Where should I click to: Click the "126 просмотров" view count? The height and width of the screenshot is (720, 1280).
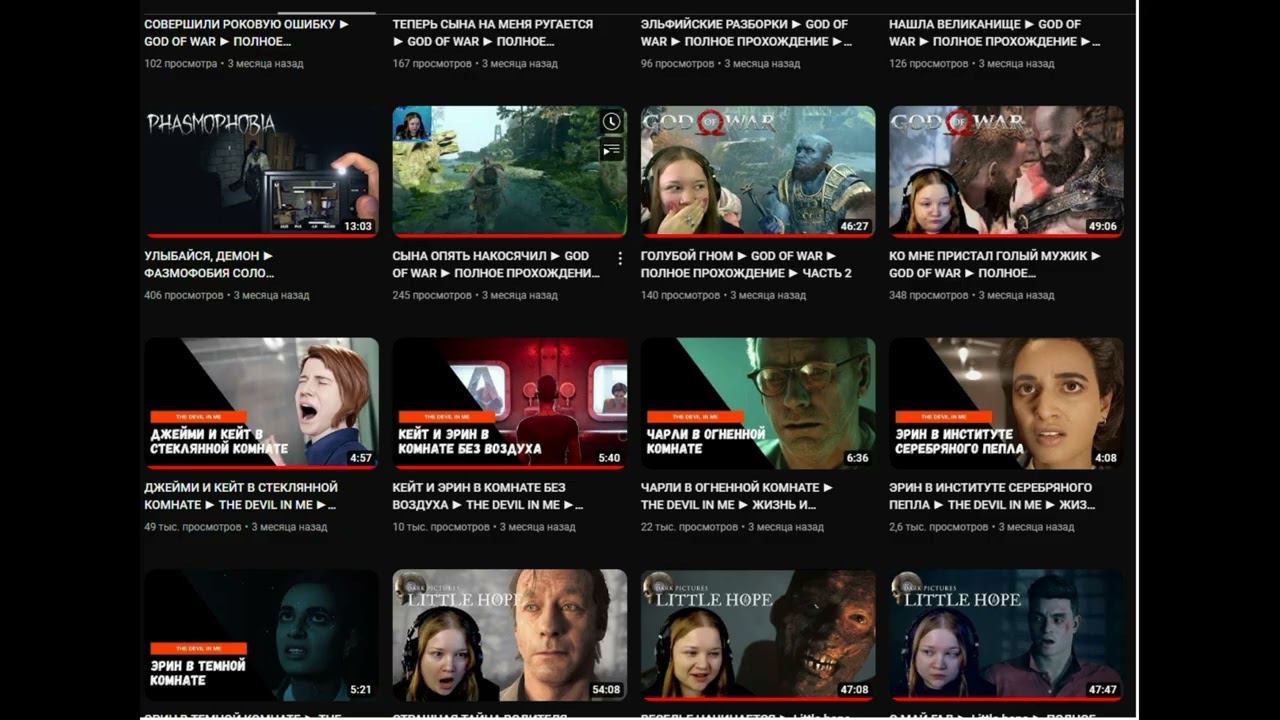coord(929,63)
